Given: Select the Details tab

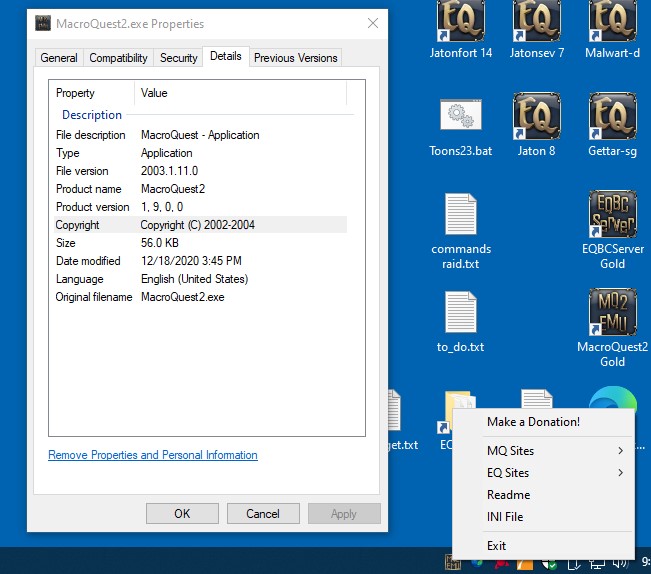Looking at the screenshot, I should 225,56.
